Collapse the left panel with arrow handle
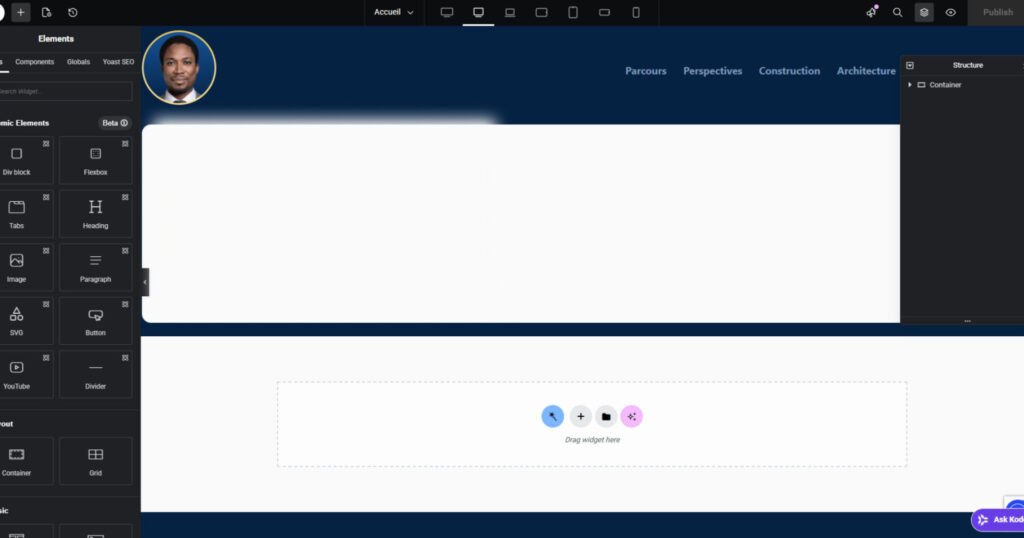The width and height of the screenshot is (1024, 538). [145, 282]
